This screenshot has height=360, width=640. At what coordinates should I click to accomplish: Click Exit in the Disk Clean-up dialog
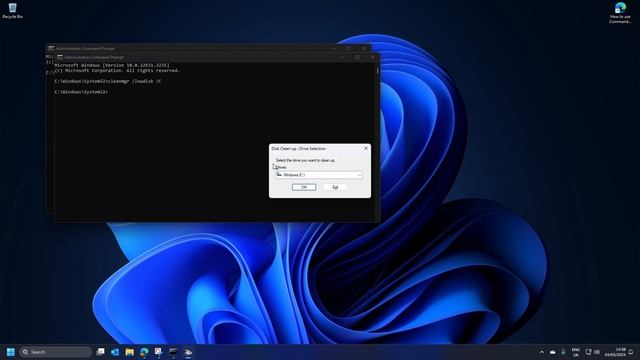(x=335, y=187)
